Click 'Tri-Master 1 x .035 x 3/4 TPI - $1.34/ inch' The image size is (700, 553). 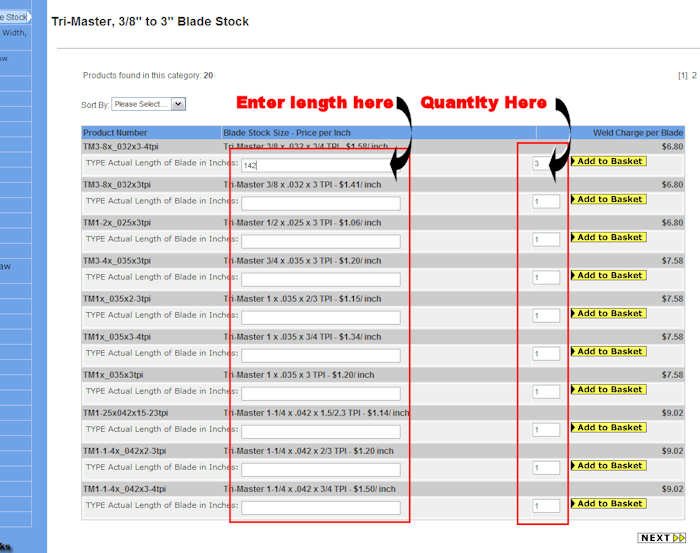tap(302, 337)
